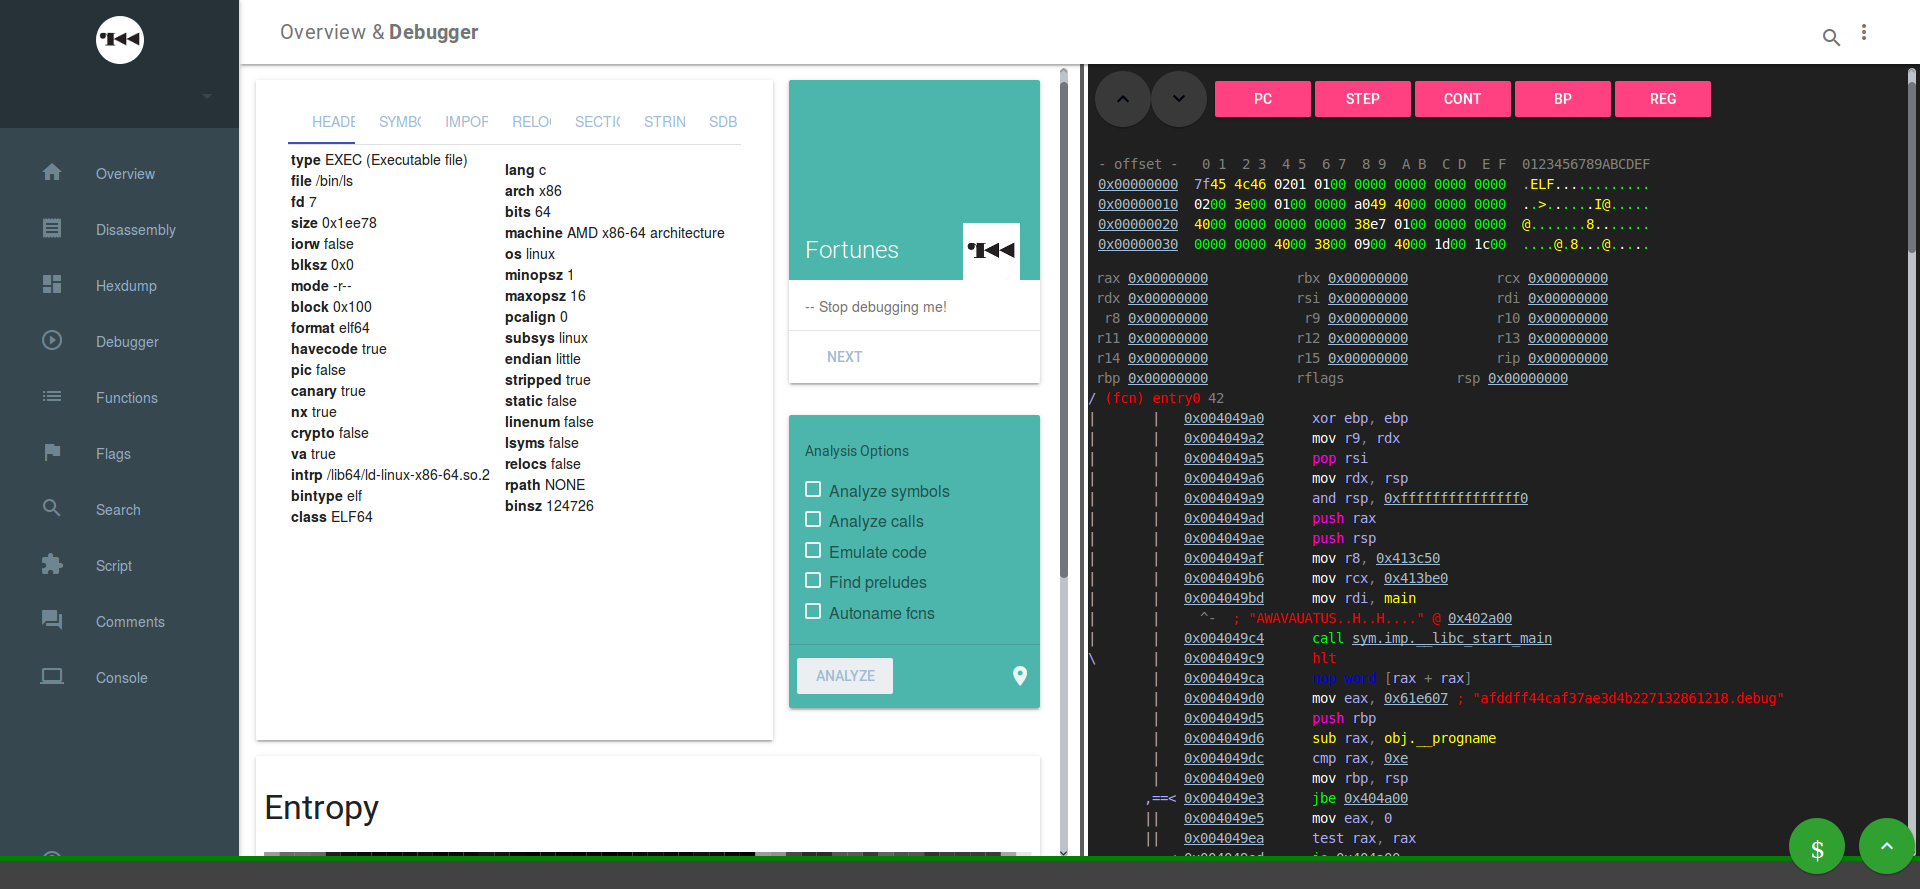Image resolution: width=1920 pixels, height=889 pixels.
Task: Click the rip register value
Action: tap(1568, 358)
